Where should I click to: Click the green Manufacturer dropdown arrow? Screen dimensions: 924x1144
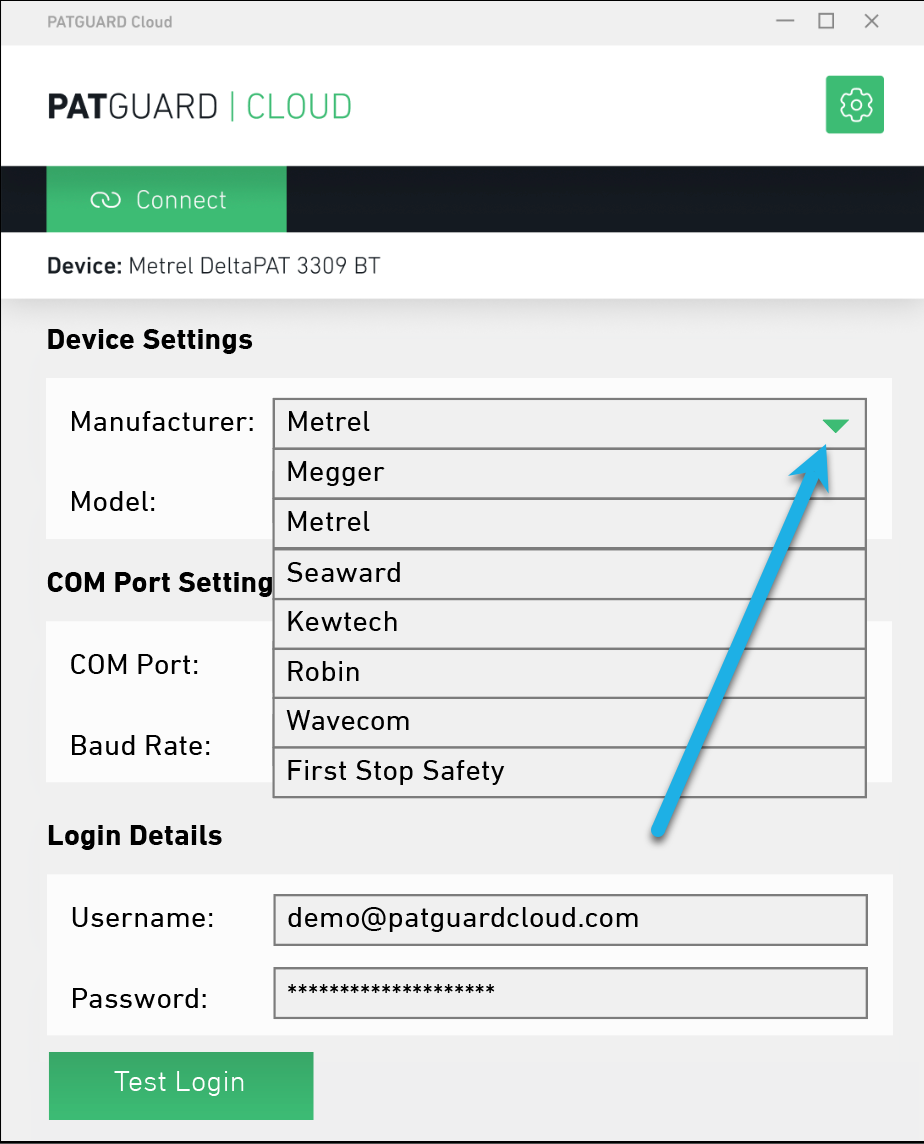(835, 425)
